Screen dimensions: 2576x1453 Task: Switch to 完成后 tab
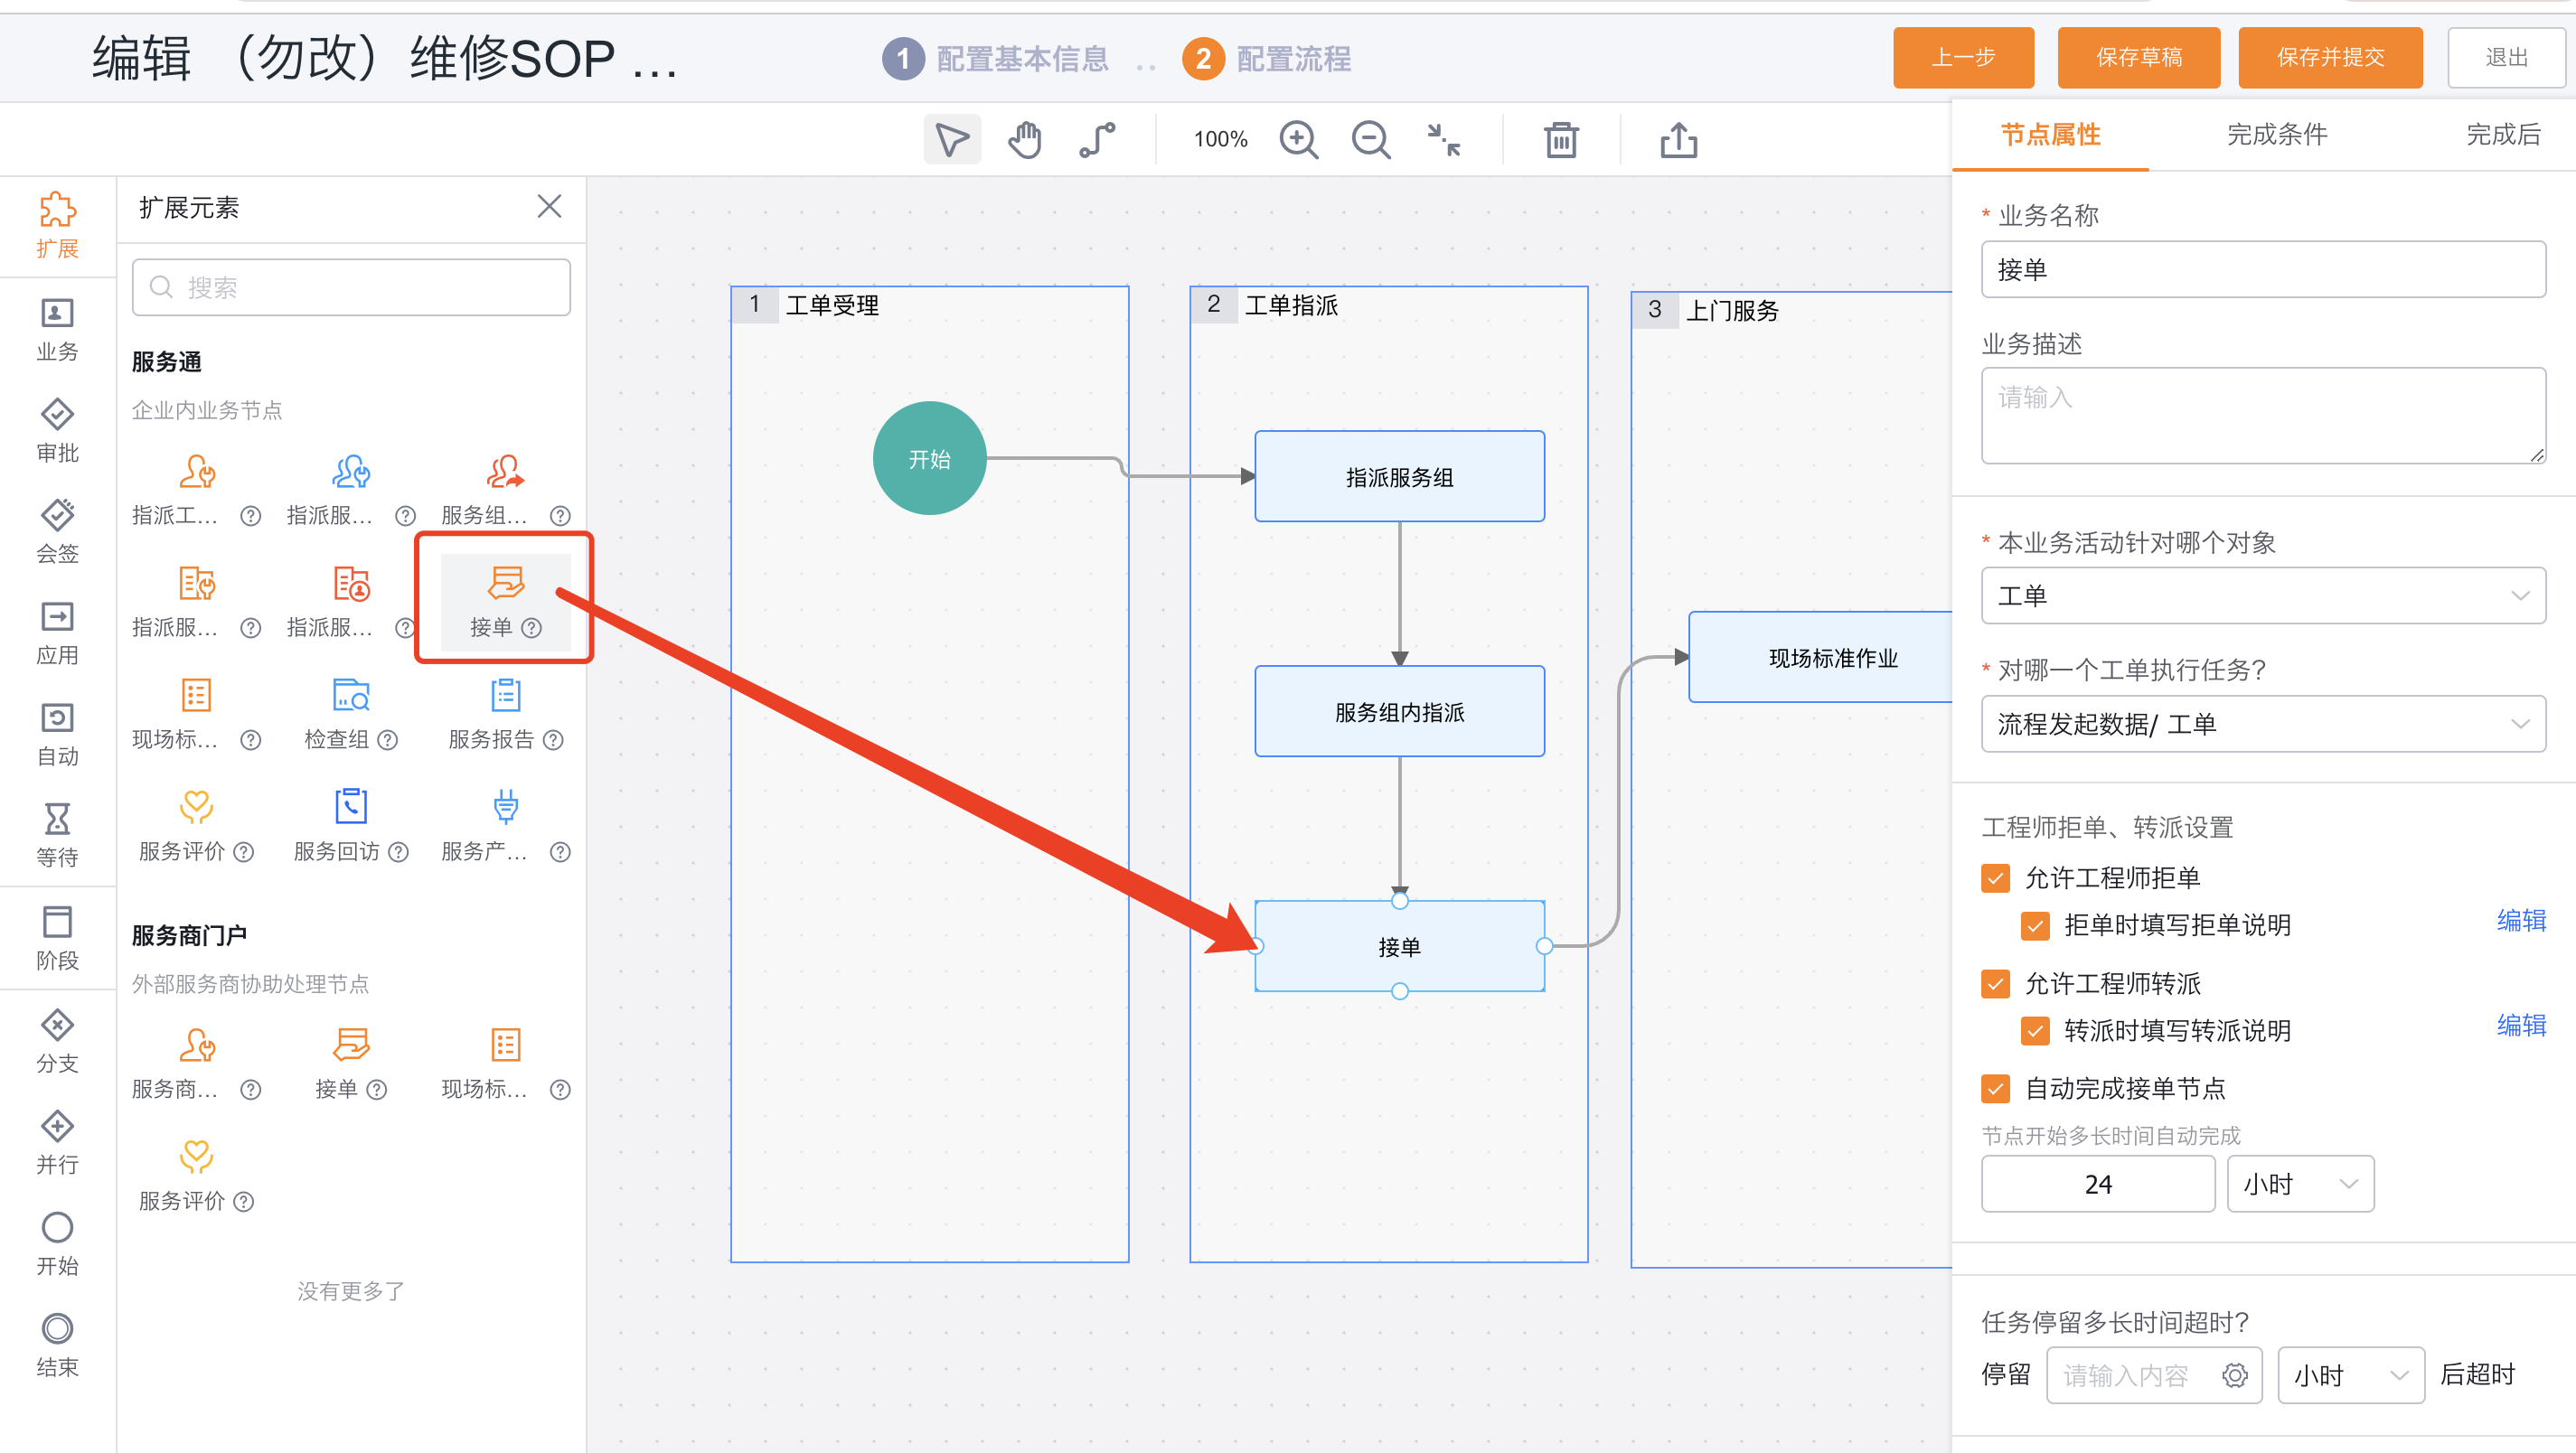pyautogui.click(x=2503, y=135)
